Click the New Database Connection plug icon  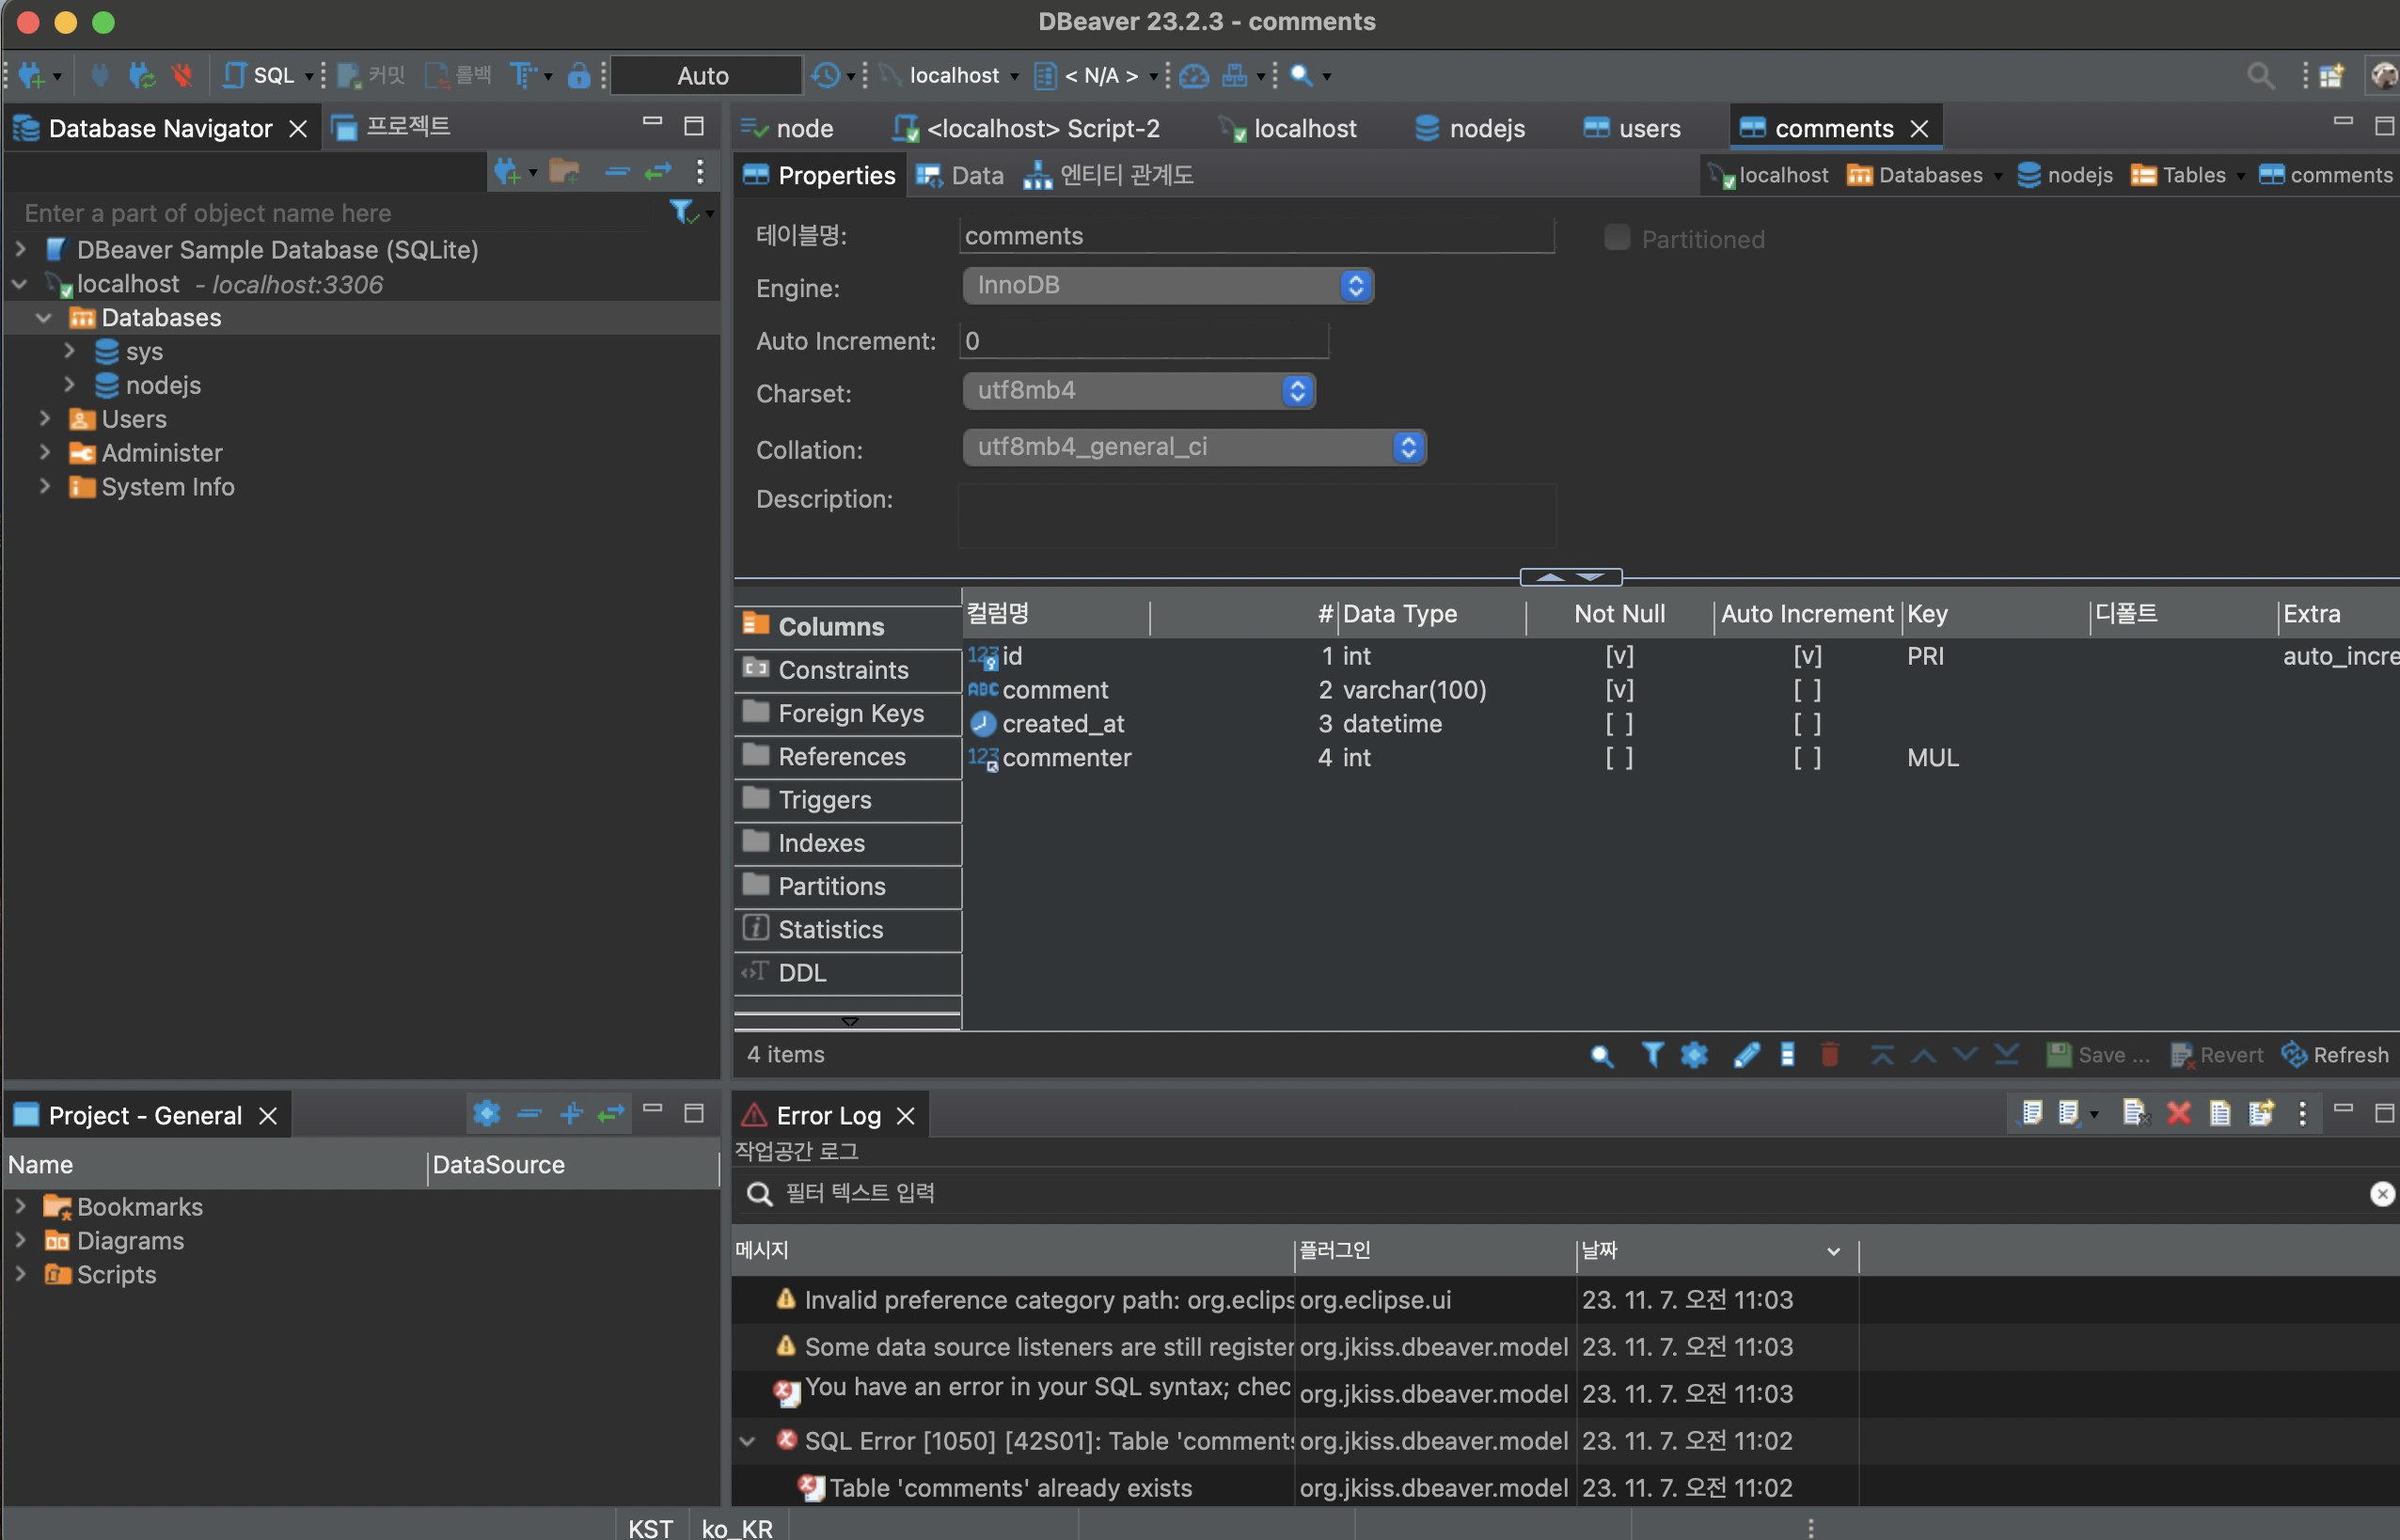[x=31, y=75]
